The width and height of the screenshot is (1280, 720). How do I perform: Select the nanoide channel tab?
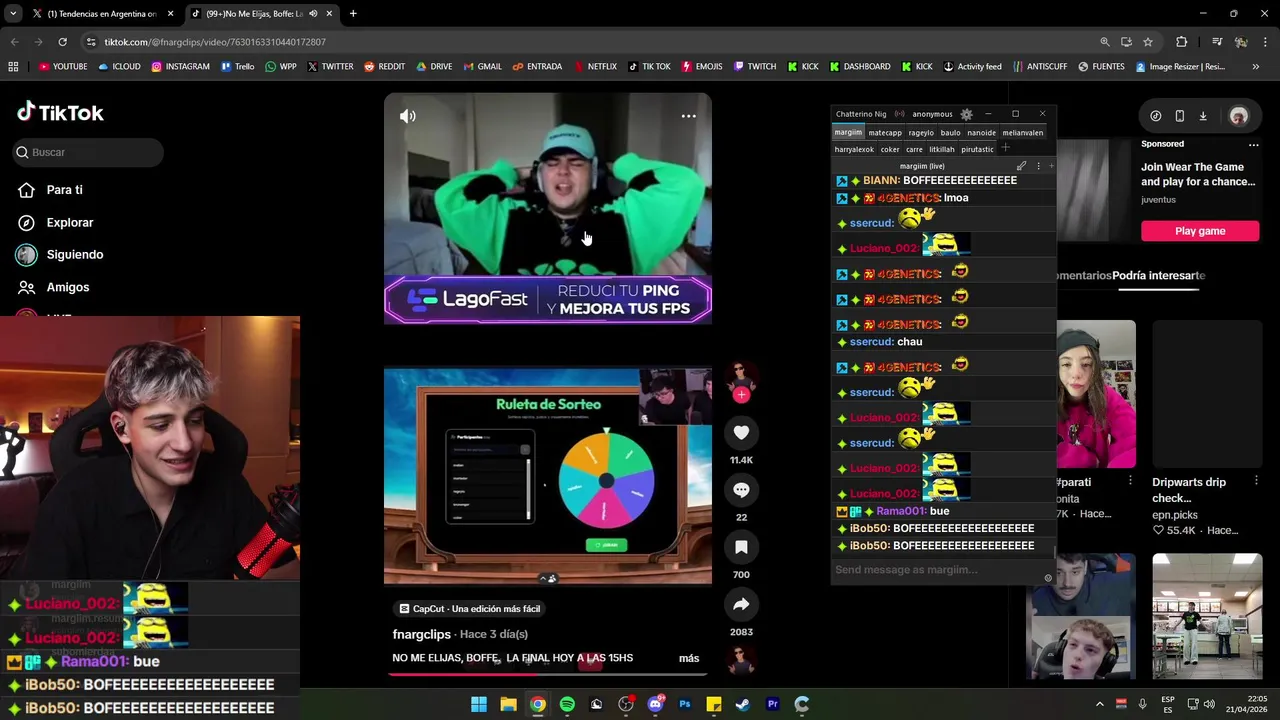click(x=981, y=132)
